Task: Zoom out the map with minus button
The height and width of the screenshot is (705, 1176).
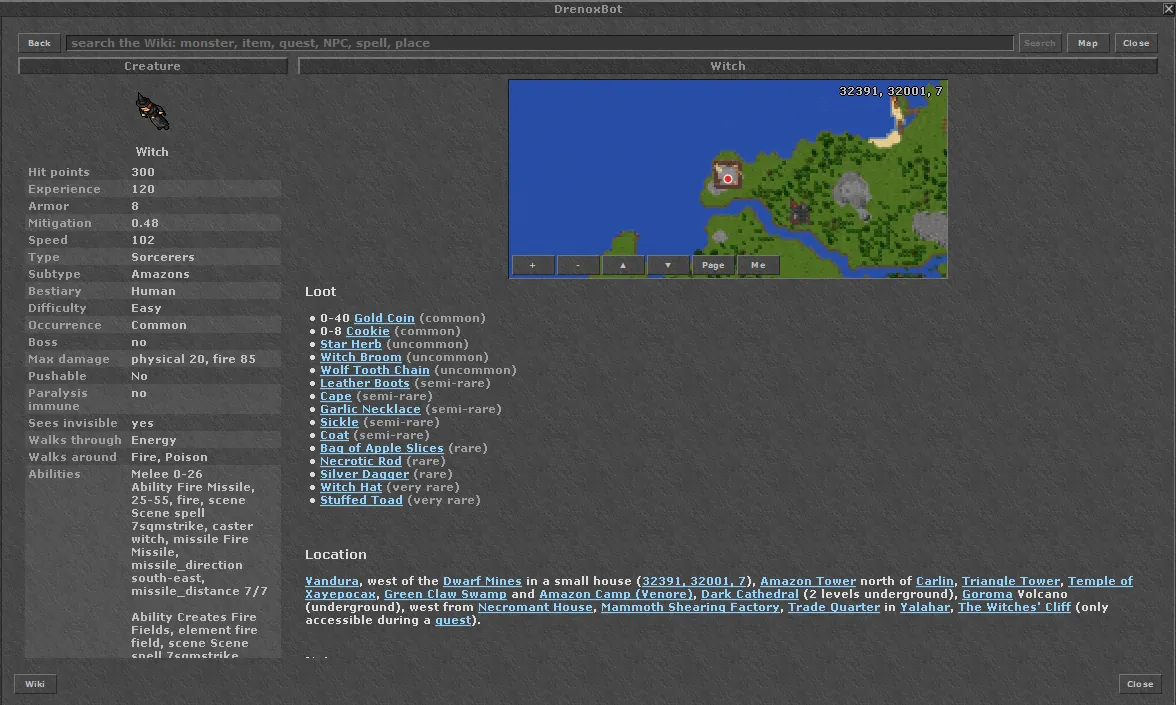Action: 578,266
